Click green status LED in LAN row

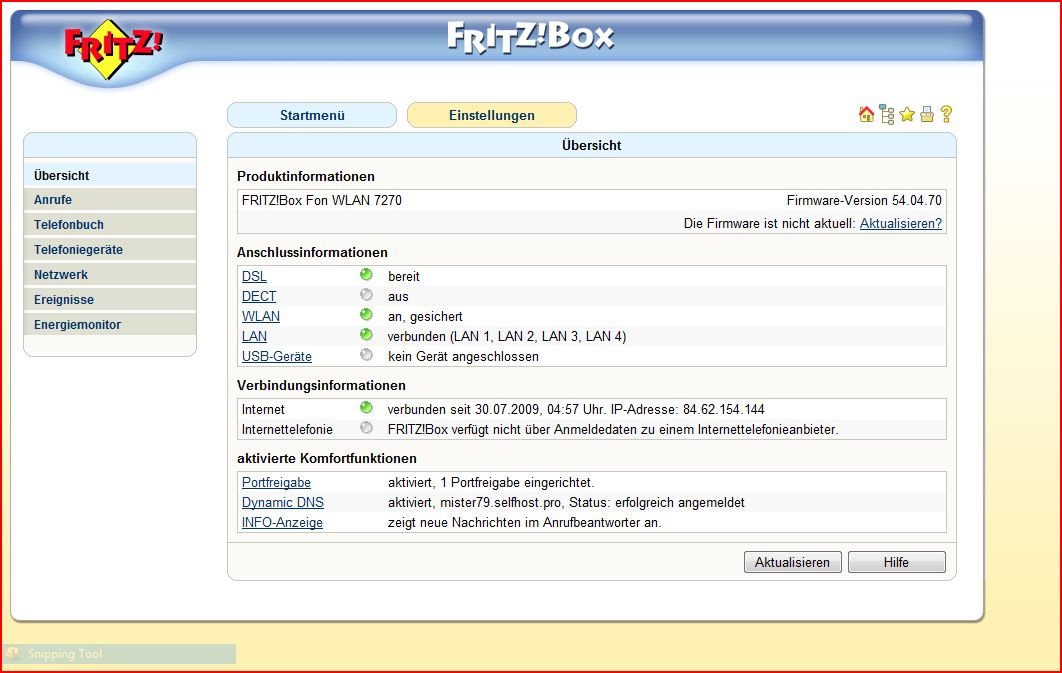(x=366, y=334)
